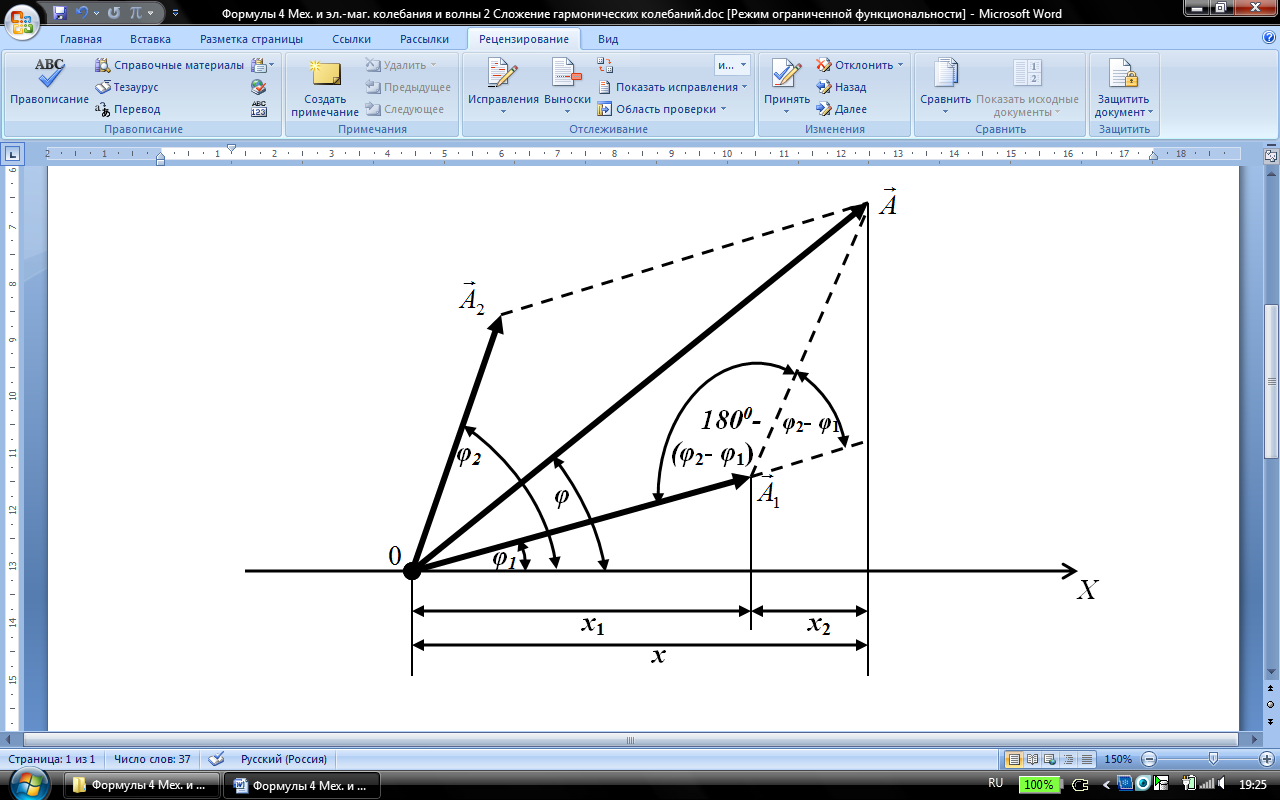This screenshot has height=800, width=1280.
Task: Expand the Исправления dropdown arrow
Action: click(504, 111)
